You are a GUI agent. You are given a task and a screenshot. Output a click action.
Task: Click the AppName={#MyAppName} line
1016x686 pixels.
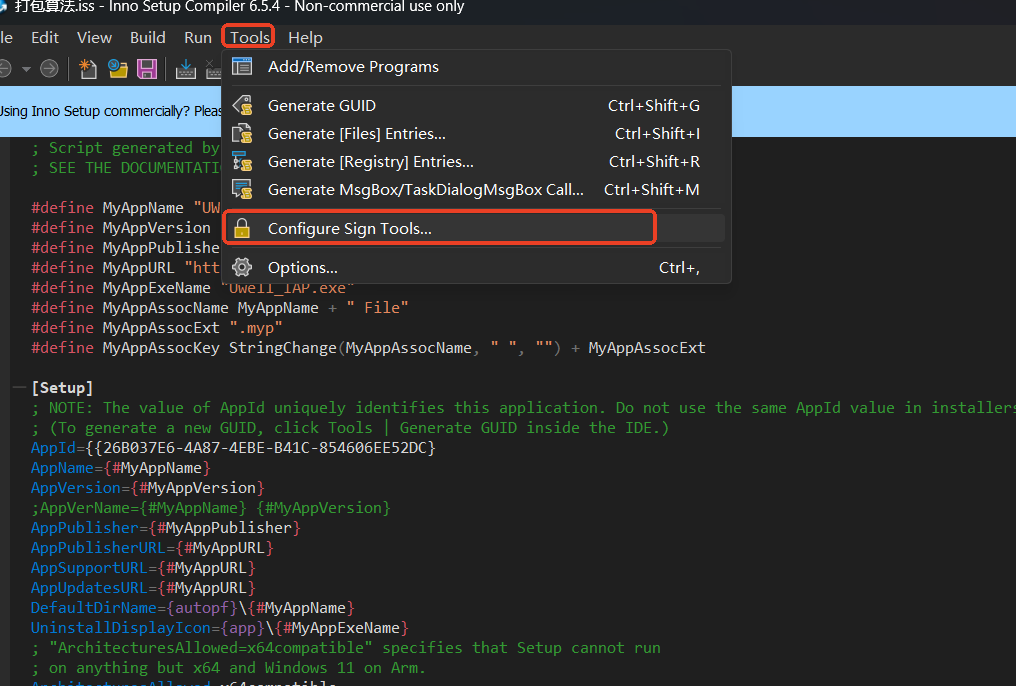pyautogui.click(x=121, y=468)
